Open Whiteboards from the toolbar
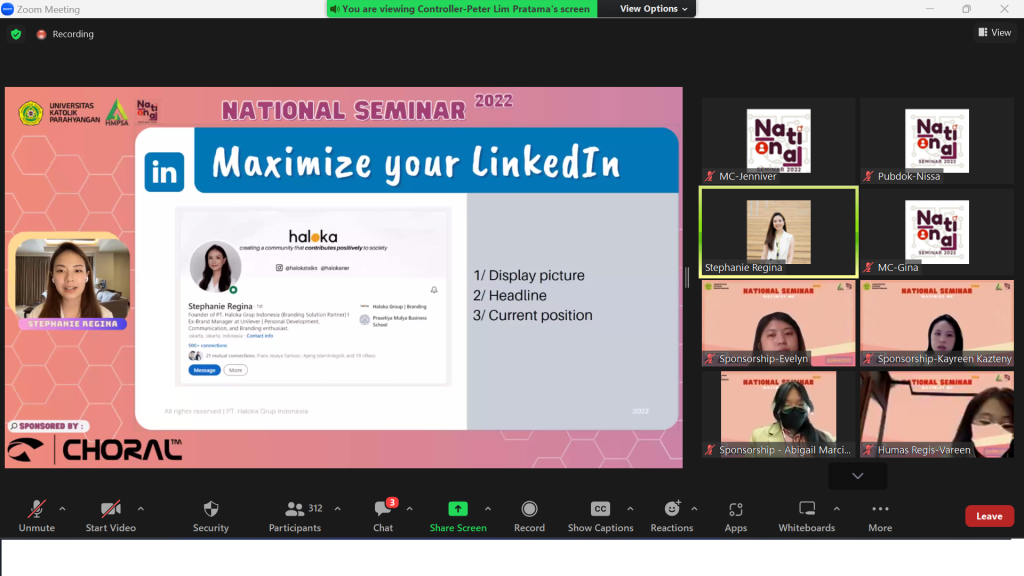This screenshot has width=1024, height=576. 807,509
